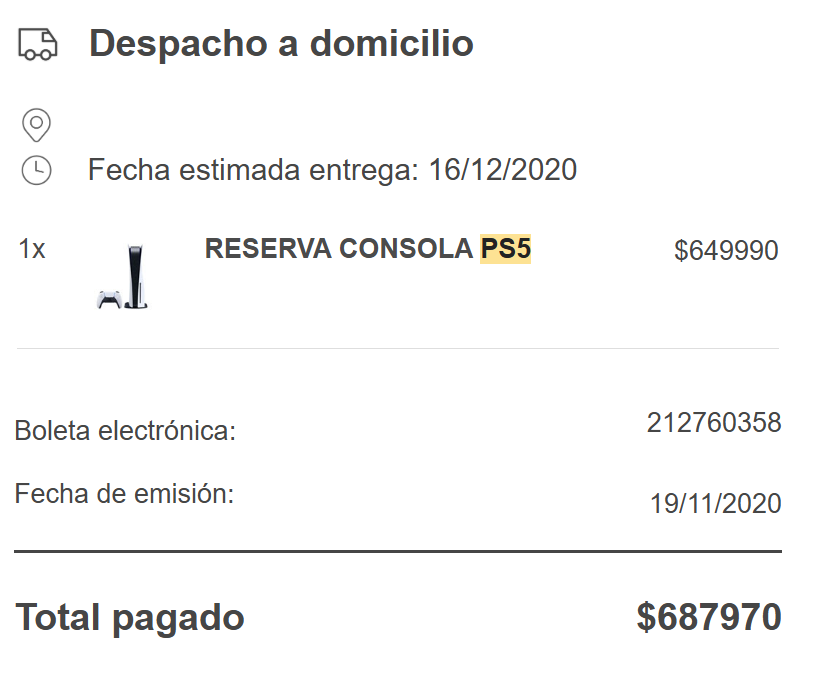The width and height of the screenshot is (817, 674).
Task: Click the white DualSense controller in product image
Action: coord(109,298)
